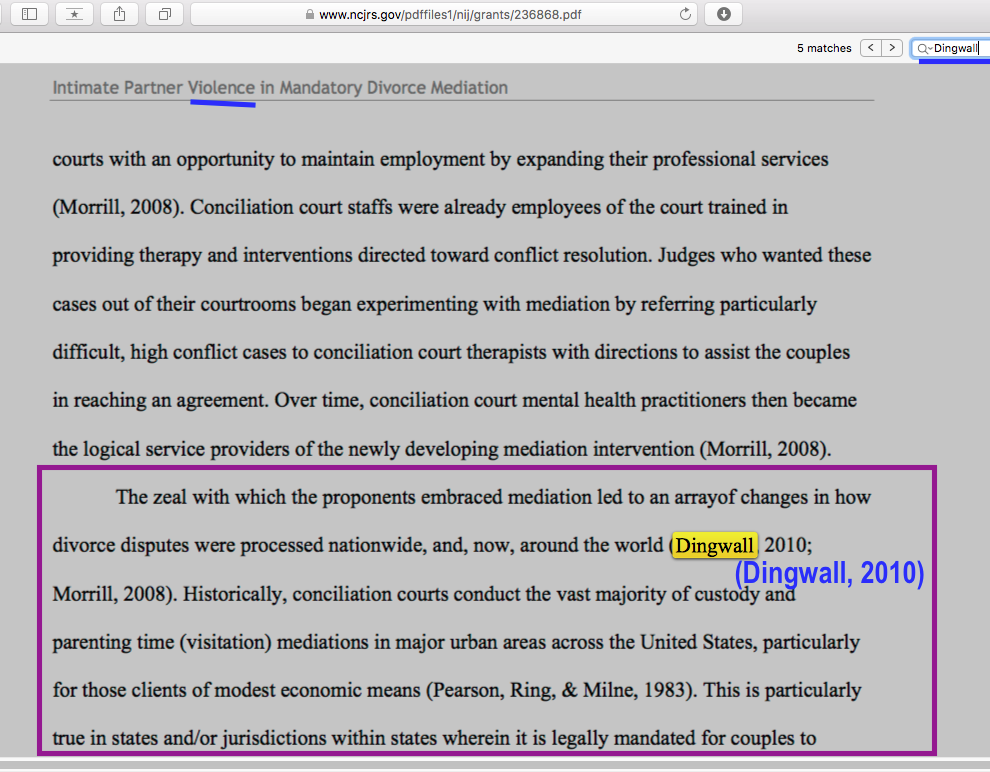The image size is (990, 772).
Task: Click the lock icon in address bar
Action: point(310,15)
